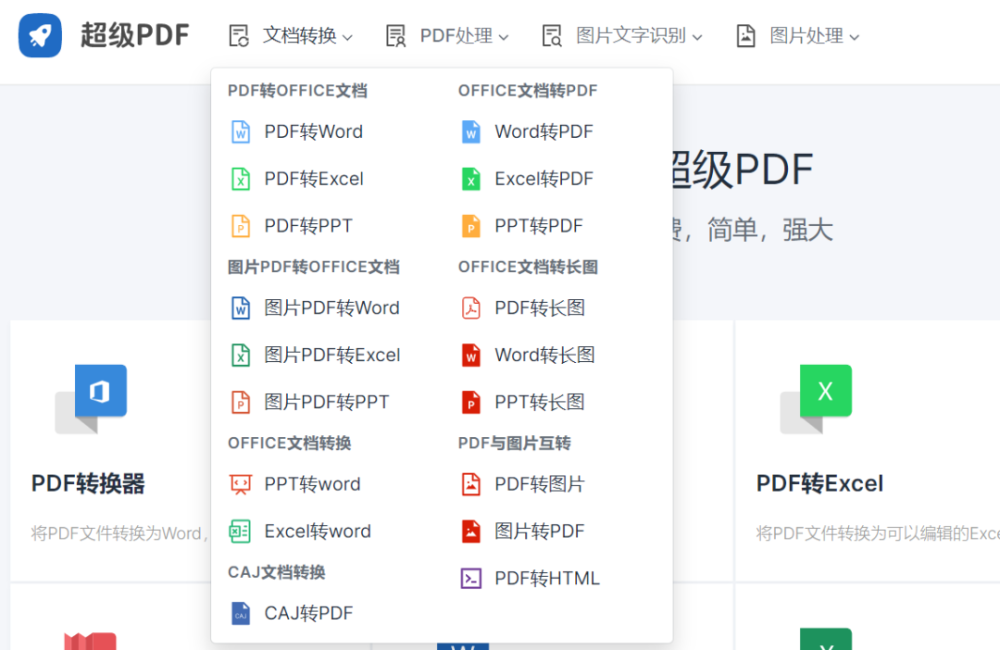Pick the 图片转PDF entry
The width and height of the screenshot is (1000, 650).
540,531
